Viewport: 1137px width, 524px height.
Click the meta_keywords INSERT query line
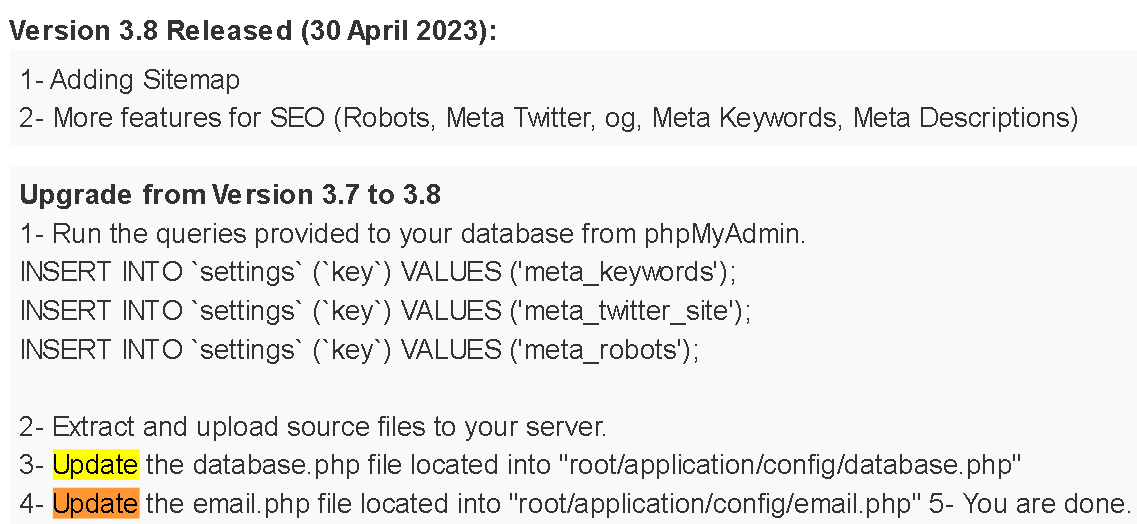click(x=378, y=273)
